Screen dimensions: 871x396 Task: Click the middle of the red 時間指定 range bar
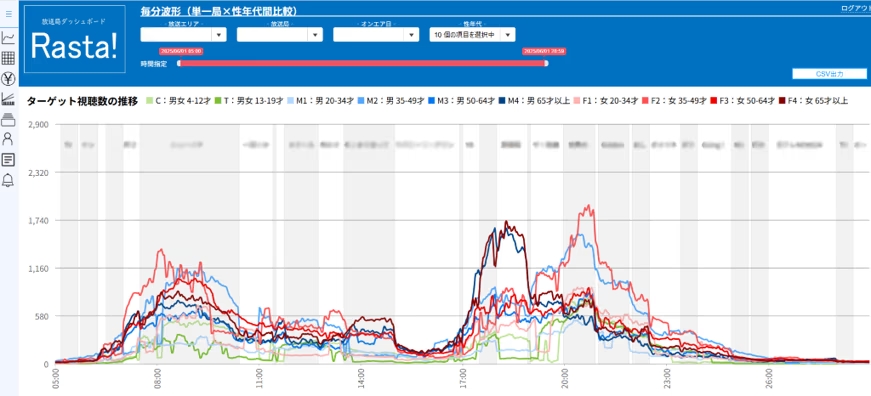click(362, 63)
